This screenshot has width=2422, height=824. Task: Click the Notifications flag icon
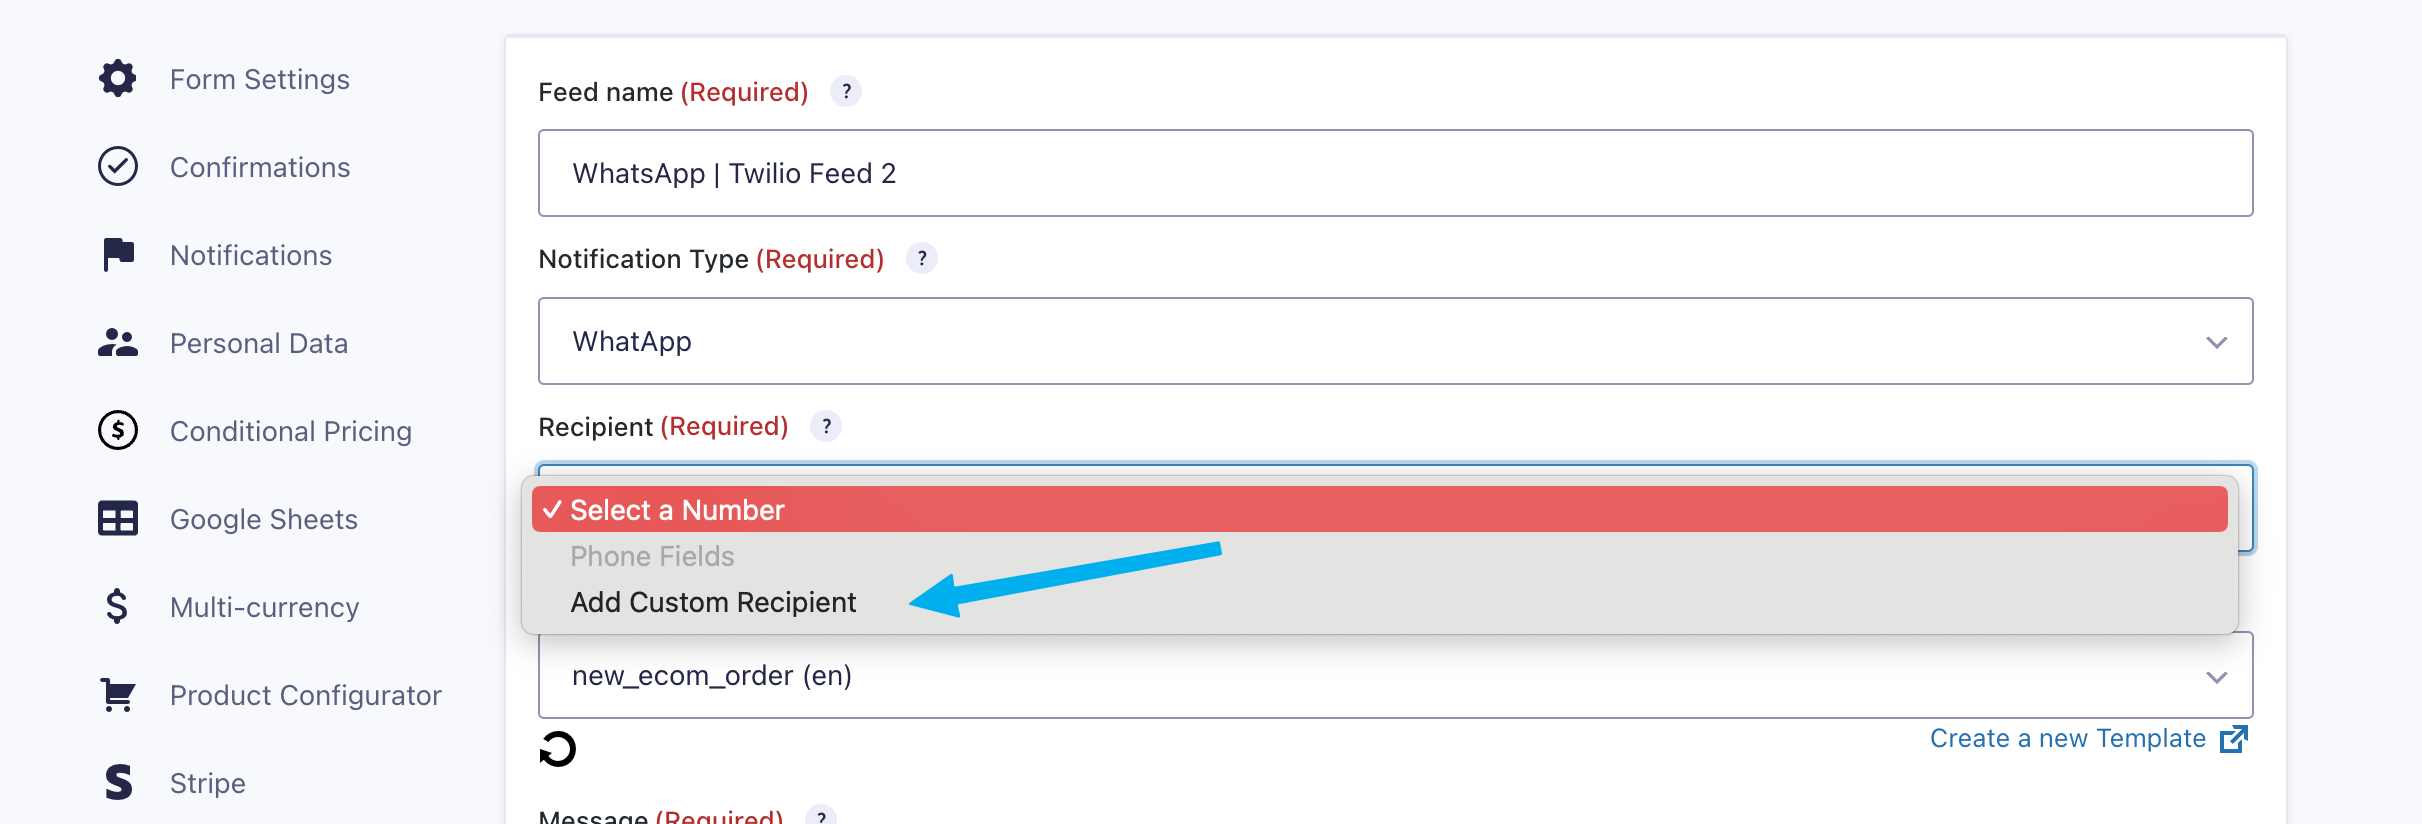click(118, 255)
